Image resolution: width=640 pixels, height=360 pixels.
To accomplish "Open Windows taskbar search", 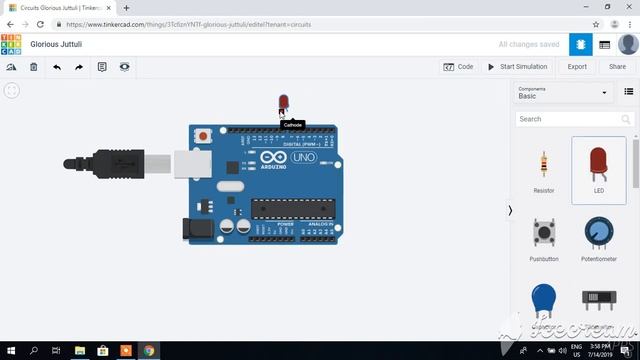I will 34,351.
